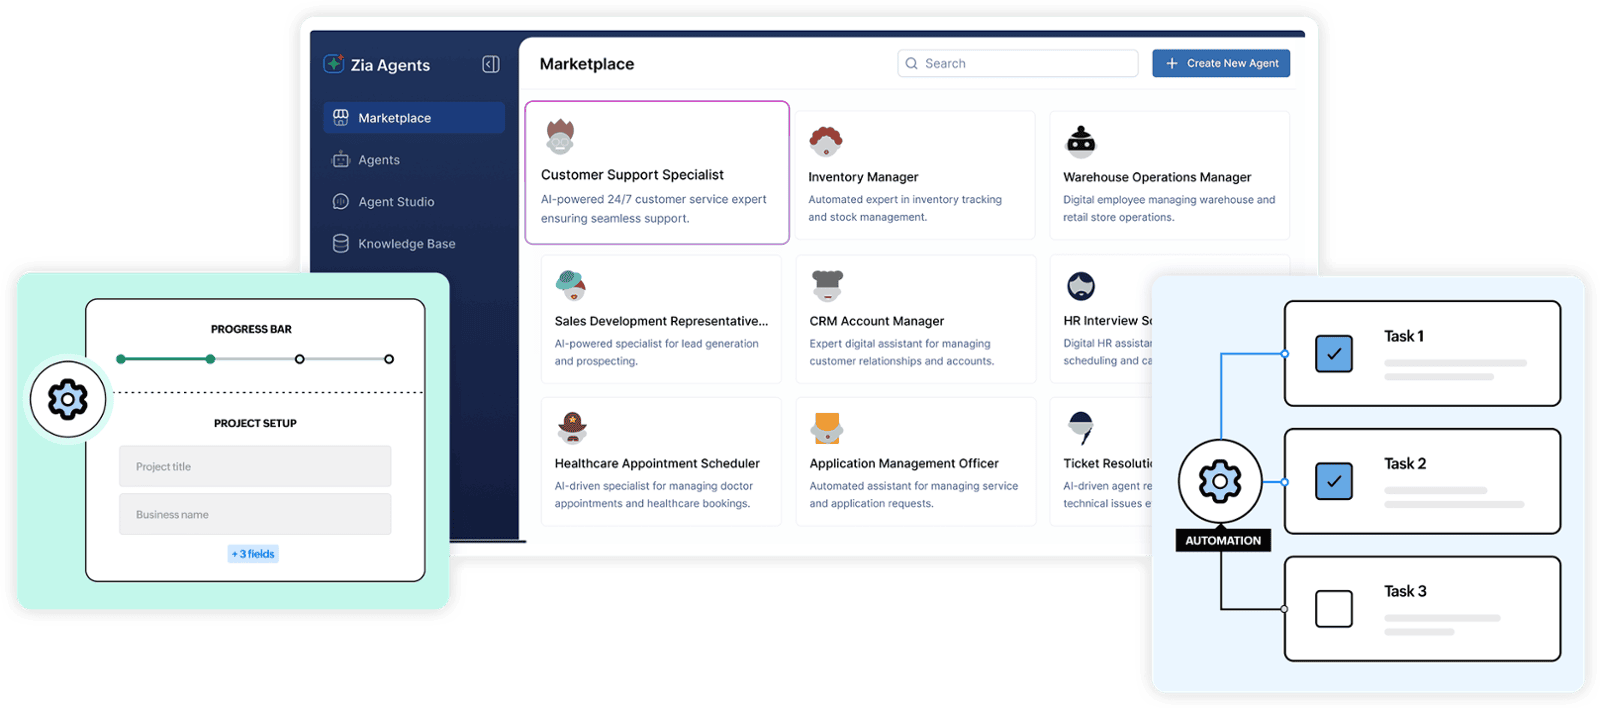Click the Sales Development Representative avatar
1600x708 pixels.
(571, 286)
